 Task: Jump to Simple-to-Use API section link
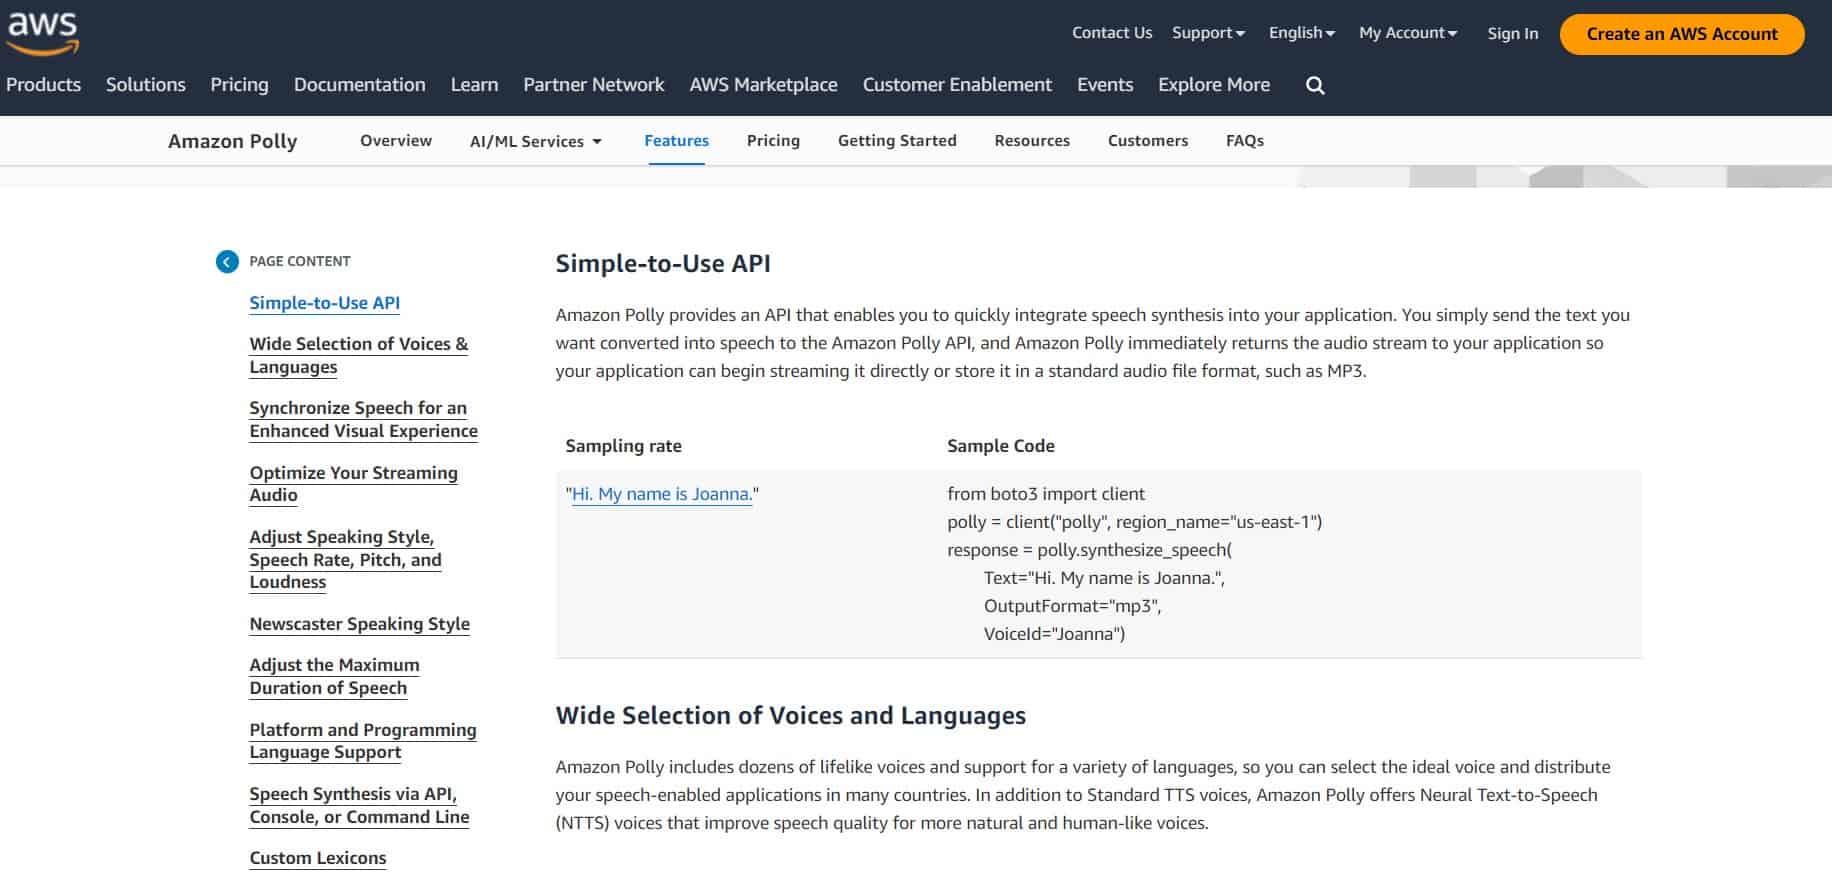[325, 303]
